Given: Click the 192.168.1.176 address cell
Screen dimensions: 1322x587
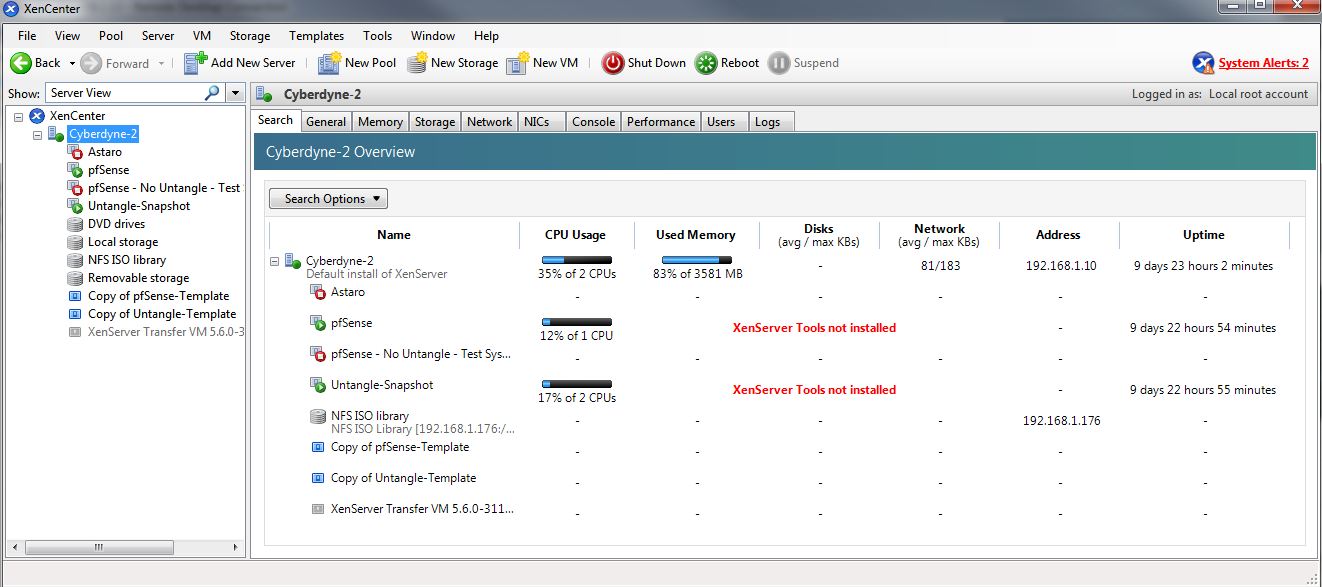Looking at the screenshot, I should point(1061,421).
